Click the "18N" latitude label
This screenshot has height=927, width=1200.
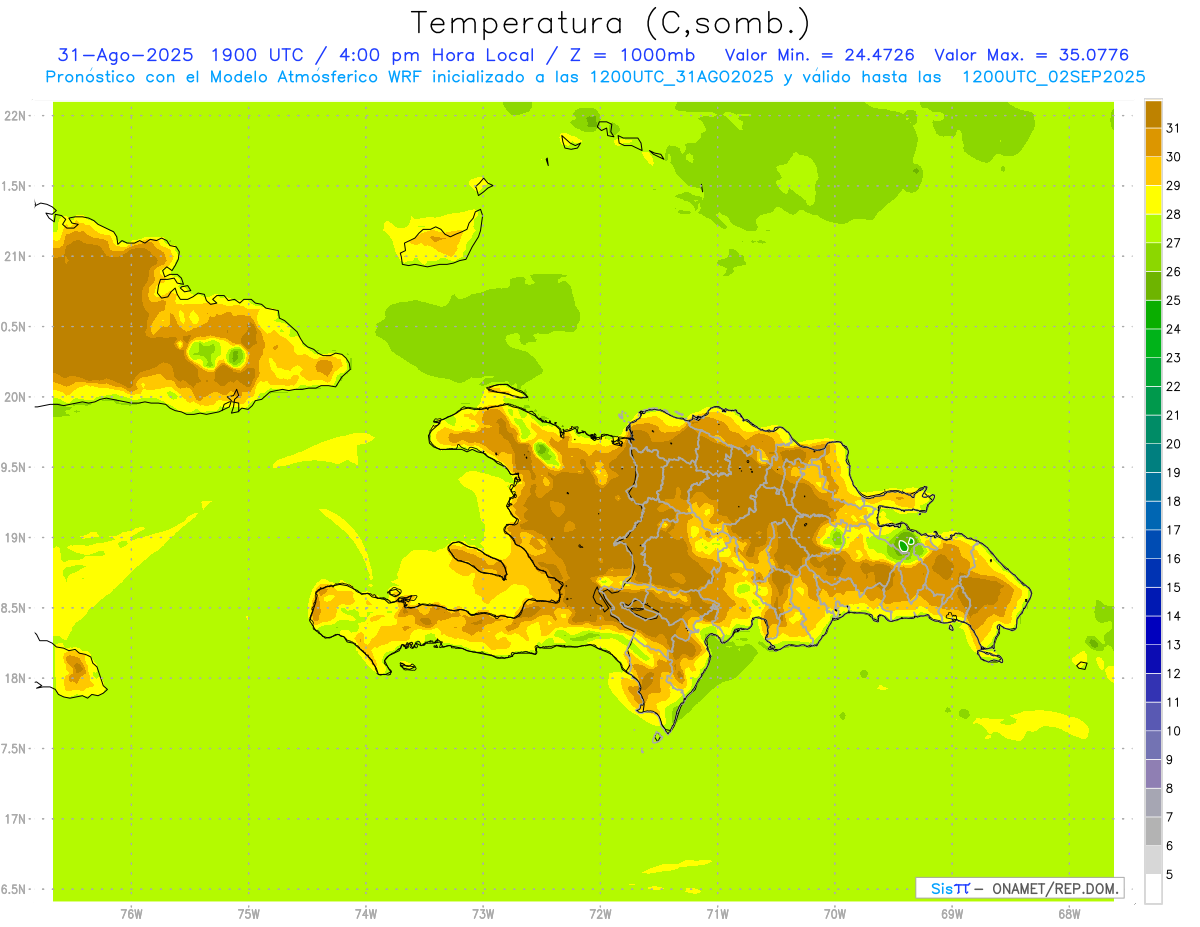(x=14, y=679)
